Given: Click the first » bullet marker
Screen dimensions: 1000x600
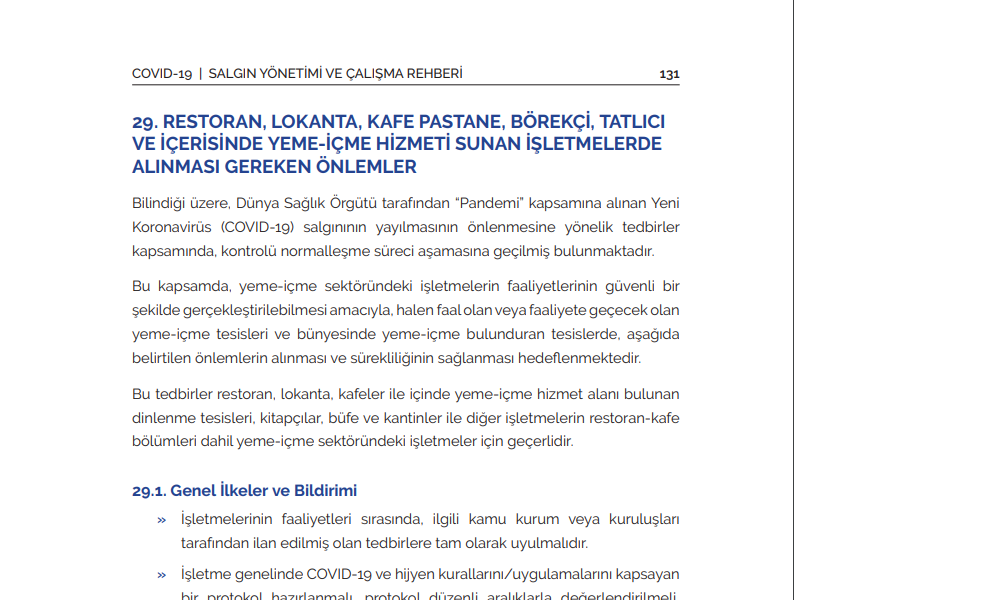Looking at the screenshot, I should point(162,520).
